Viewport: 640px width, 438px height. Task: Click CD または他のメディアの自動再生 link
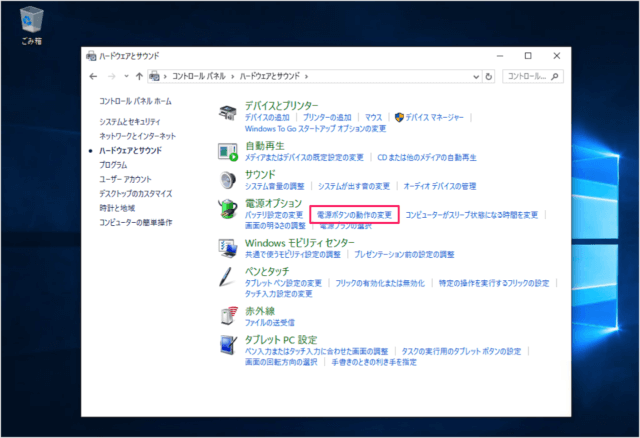point(427,158)
